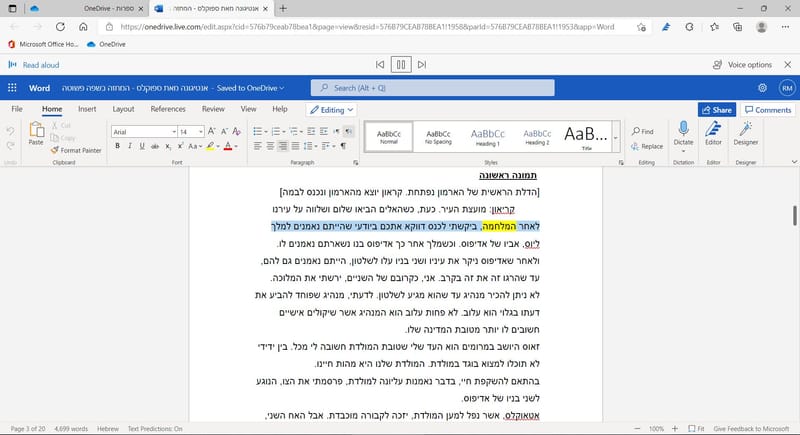Set right-to-left text direction

click(x=348, y=132)
